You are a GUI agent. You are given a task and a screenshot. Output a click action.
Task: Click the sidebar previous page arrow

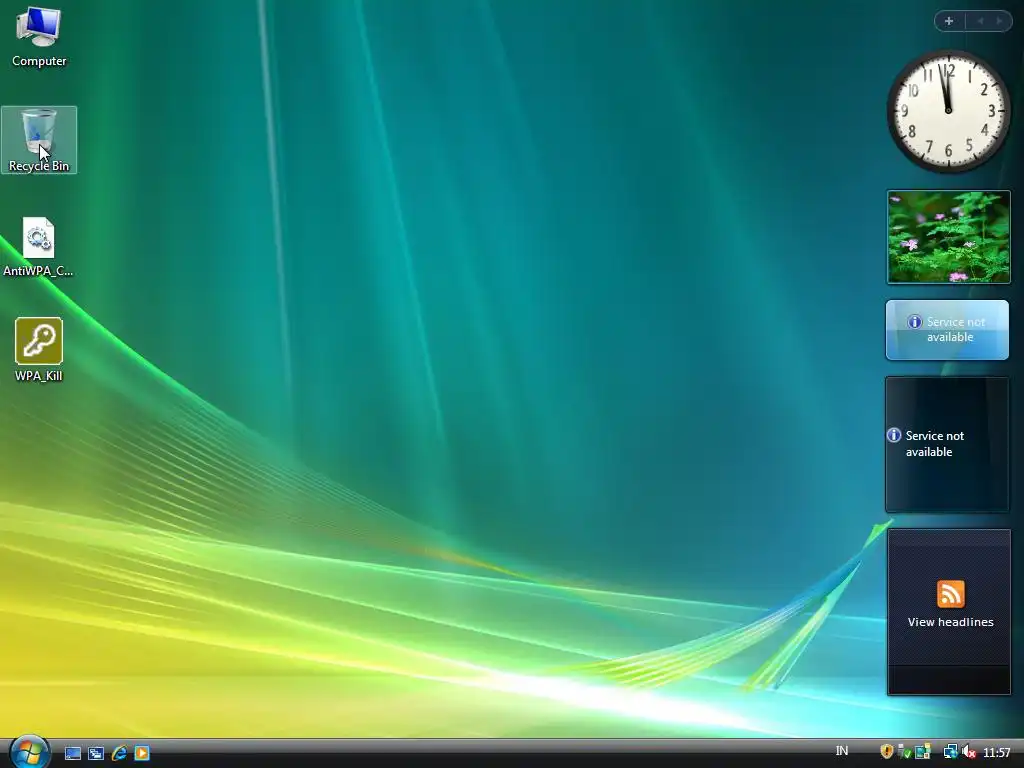tap(980, 21)
